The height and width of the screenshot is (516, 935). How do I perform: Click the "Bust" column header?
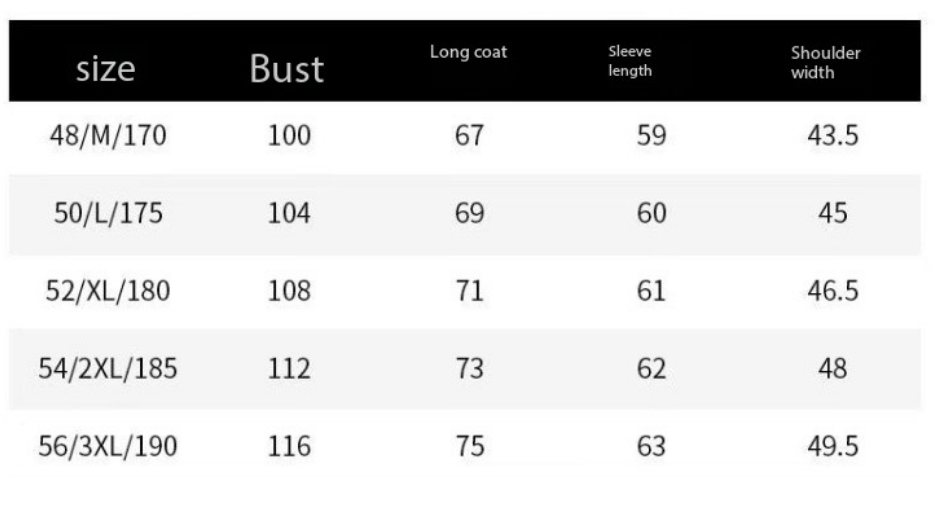pos(286,68)
